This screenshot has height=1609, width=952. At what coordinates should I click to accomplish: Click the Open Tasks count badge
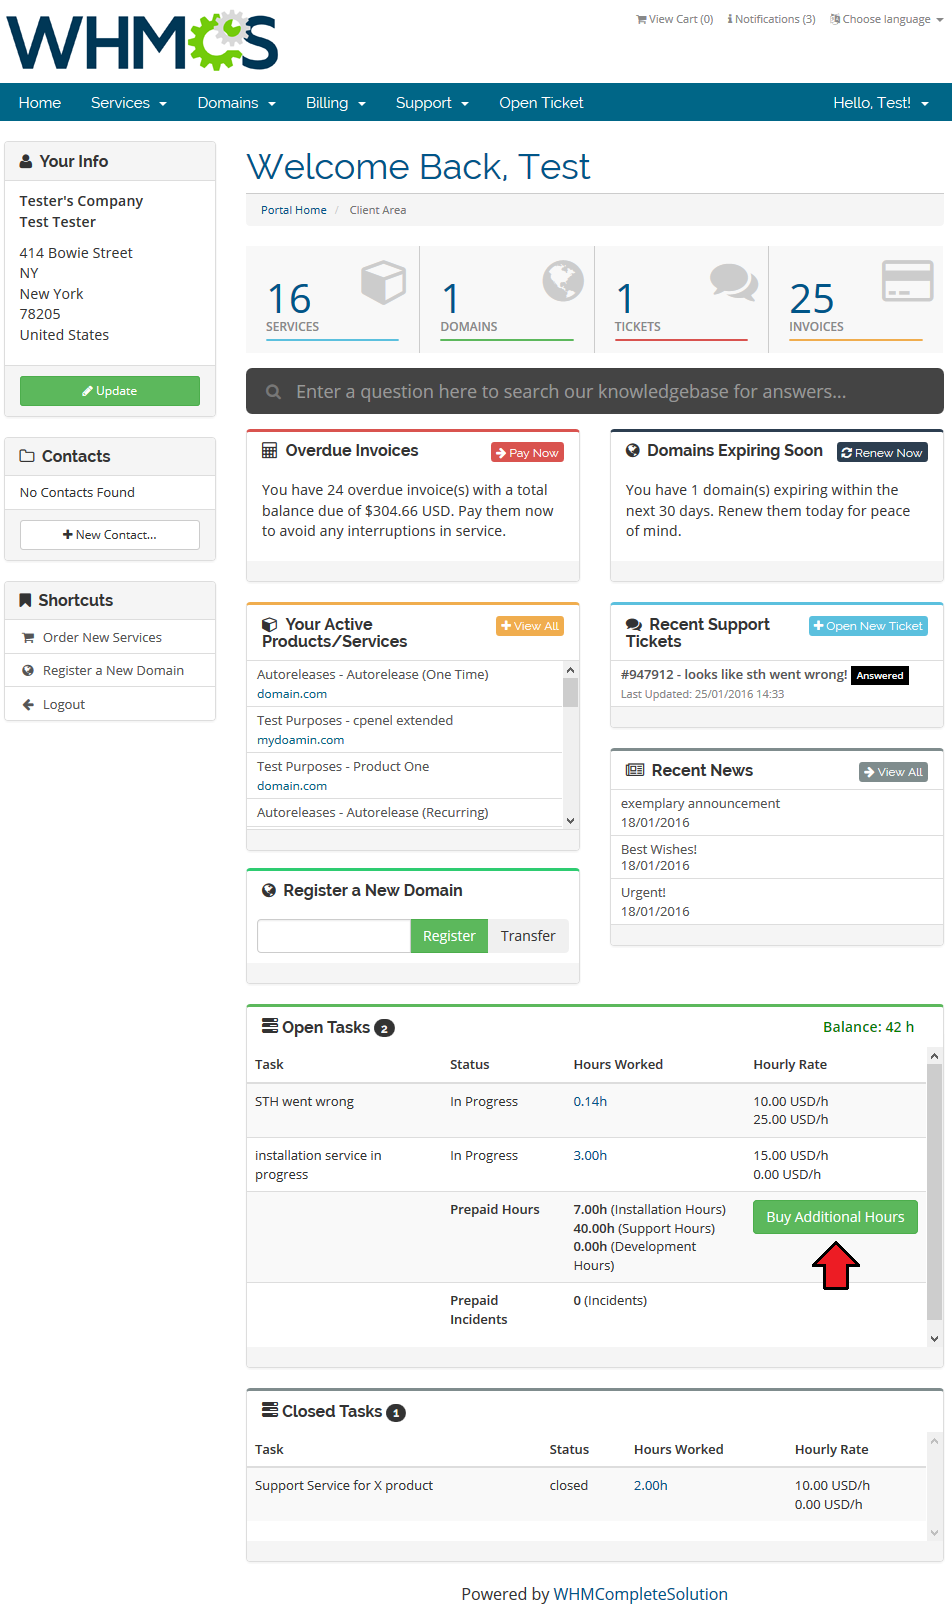point(384,1028)
